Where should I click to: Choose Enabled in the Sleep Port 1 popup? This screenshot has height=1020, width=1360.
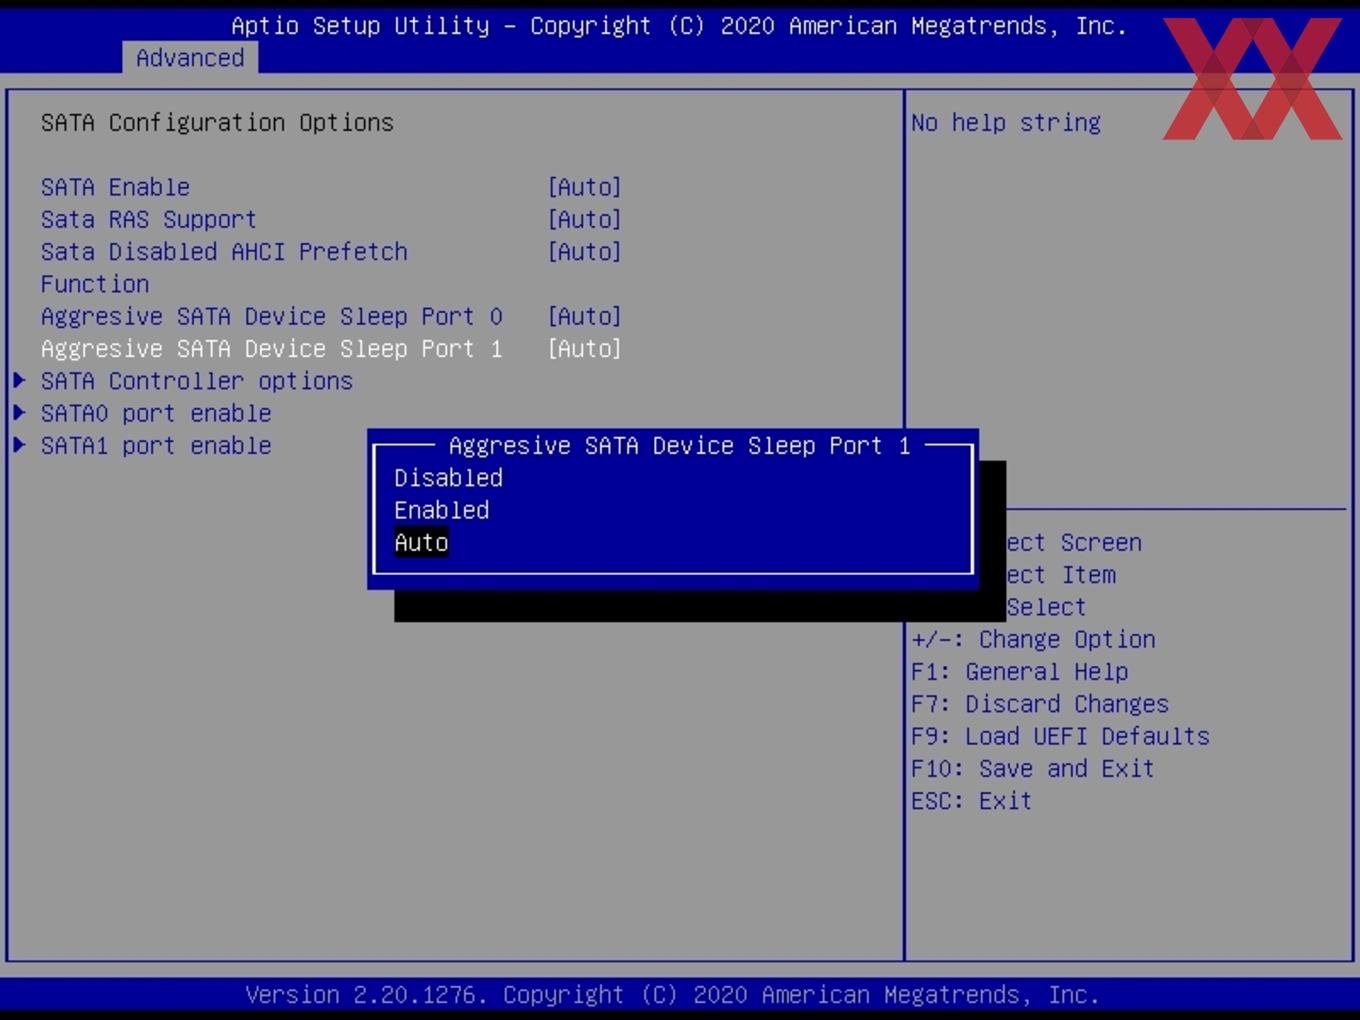[441, 510]
